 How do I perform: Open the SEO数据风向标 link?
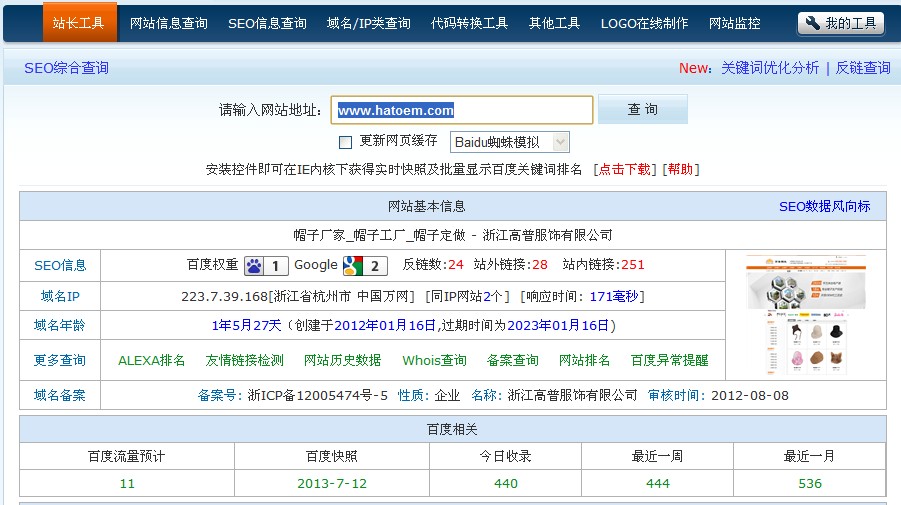pos(824,206)
